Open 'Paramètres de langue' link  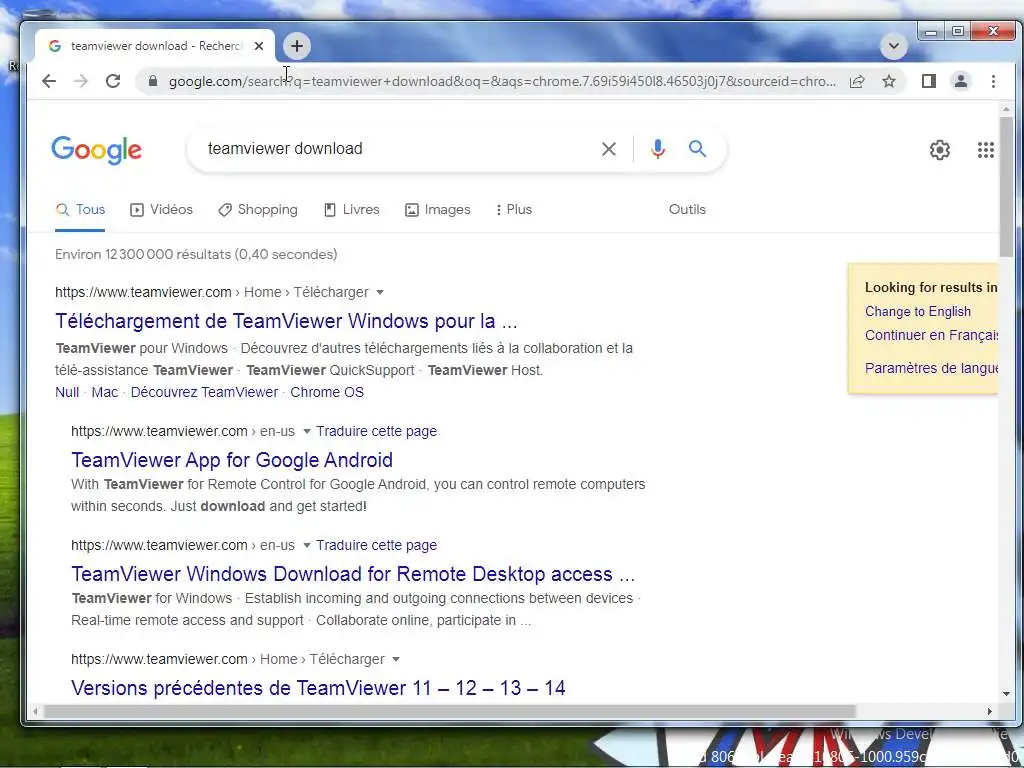[931, 368]
